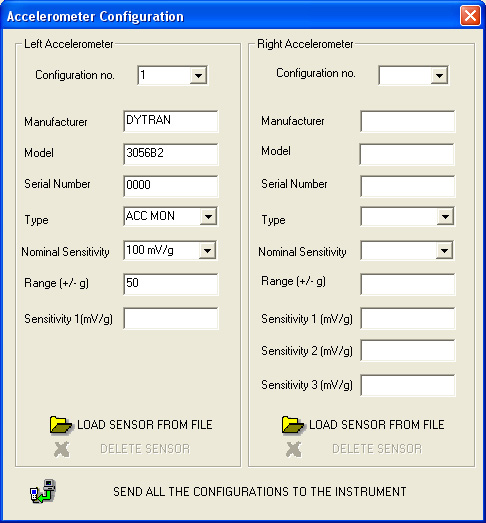Click the right accelerometer yellow folder icon
486x523 pixels.
click(x=293, y=425)
